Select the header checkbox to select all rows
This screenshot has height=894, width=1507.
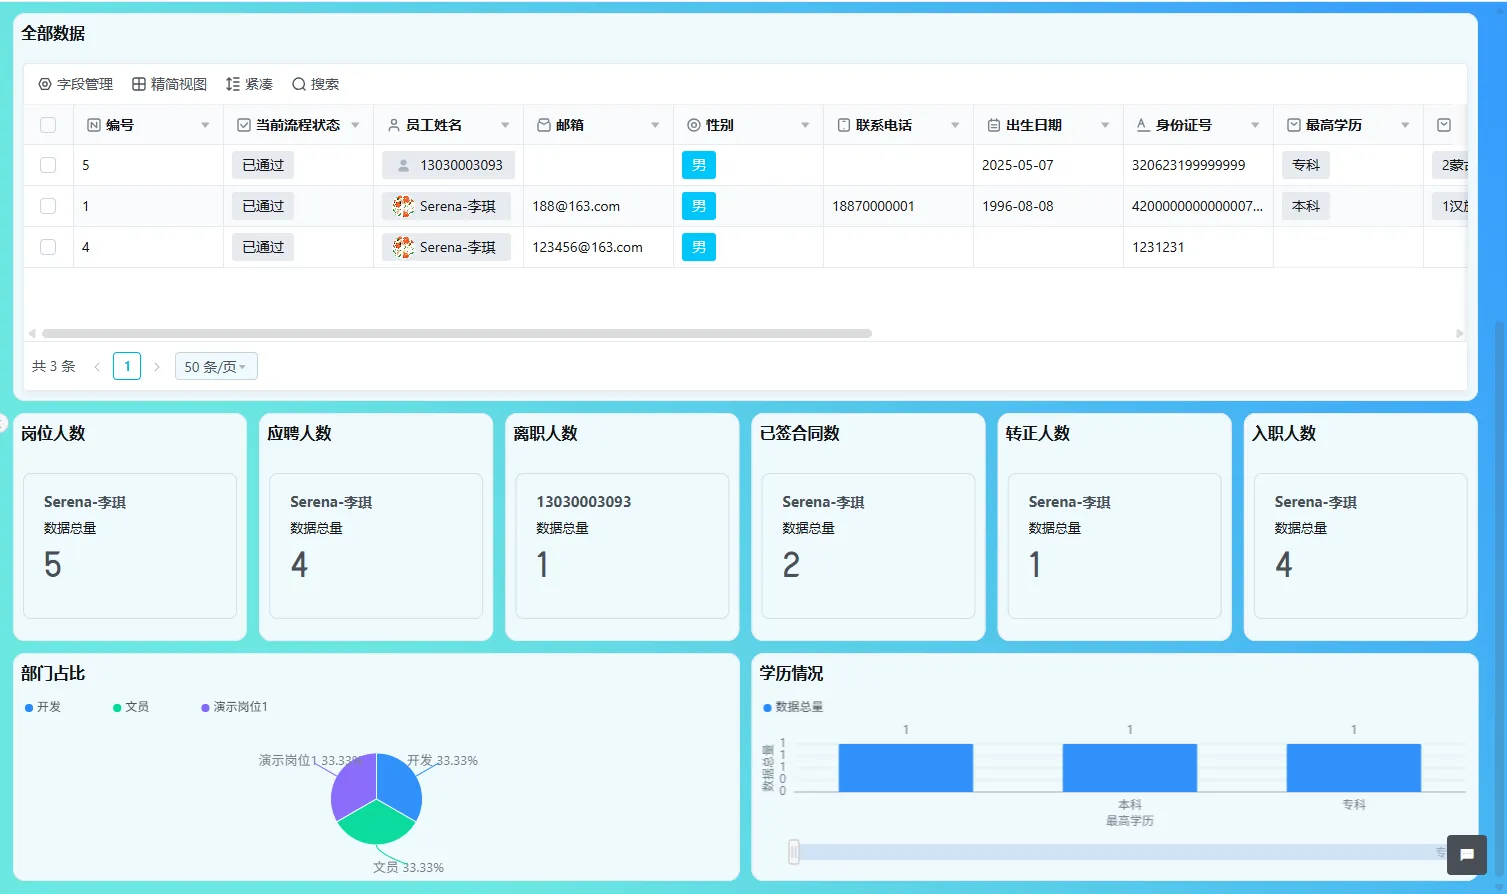point(47,124)
